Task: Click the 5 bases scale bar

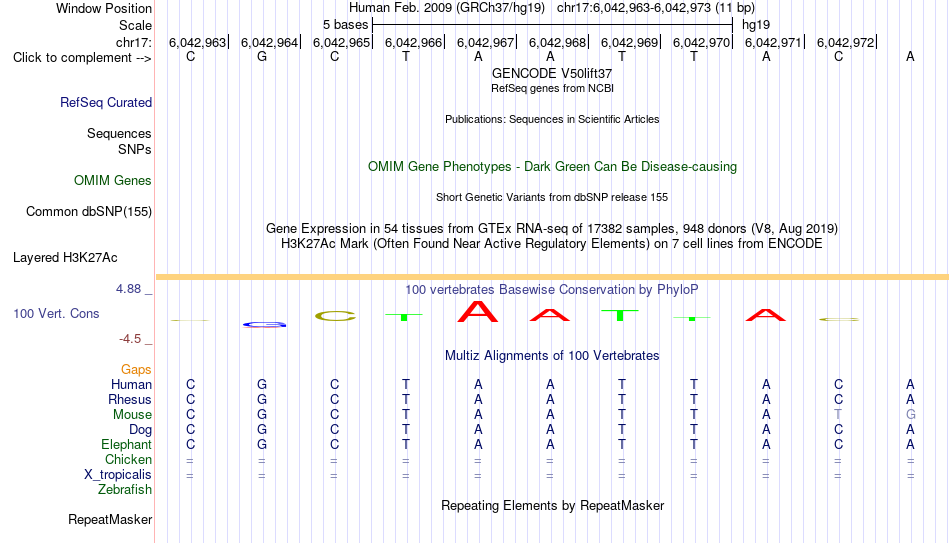Action: pyautogui.click(x=552, y=25)
